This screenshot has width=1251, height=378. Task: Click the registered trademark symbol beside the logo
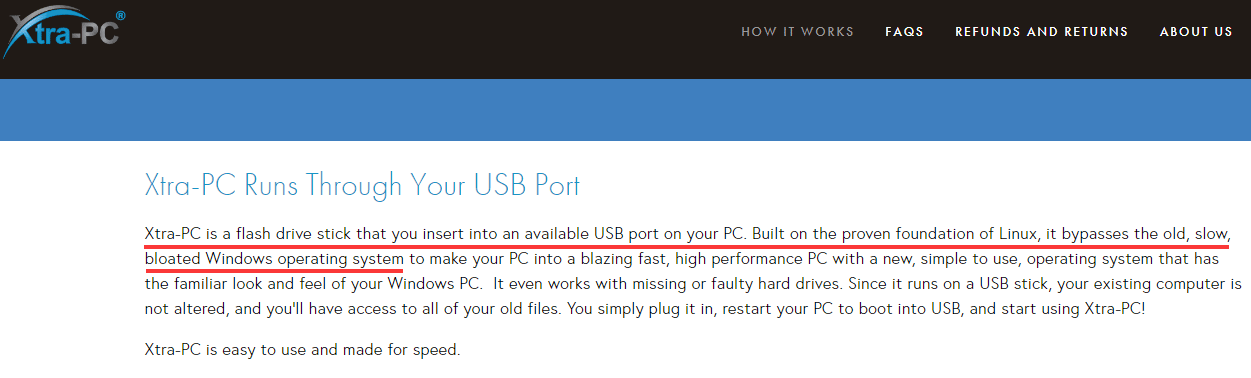click(120, 17)
